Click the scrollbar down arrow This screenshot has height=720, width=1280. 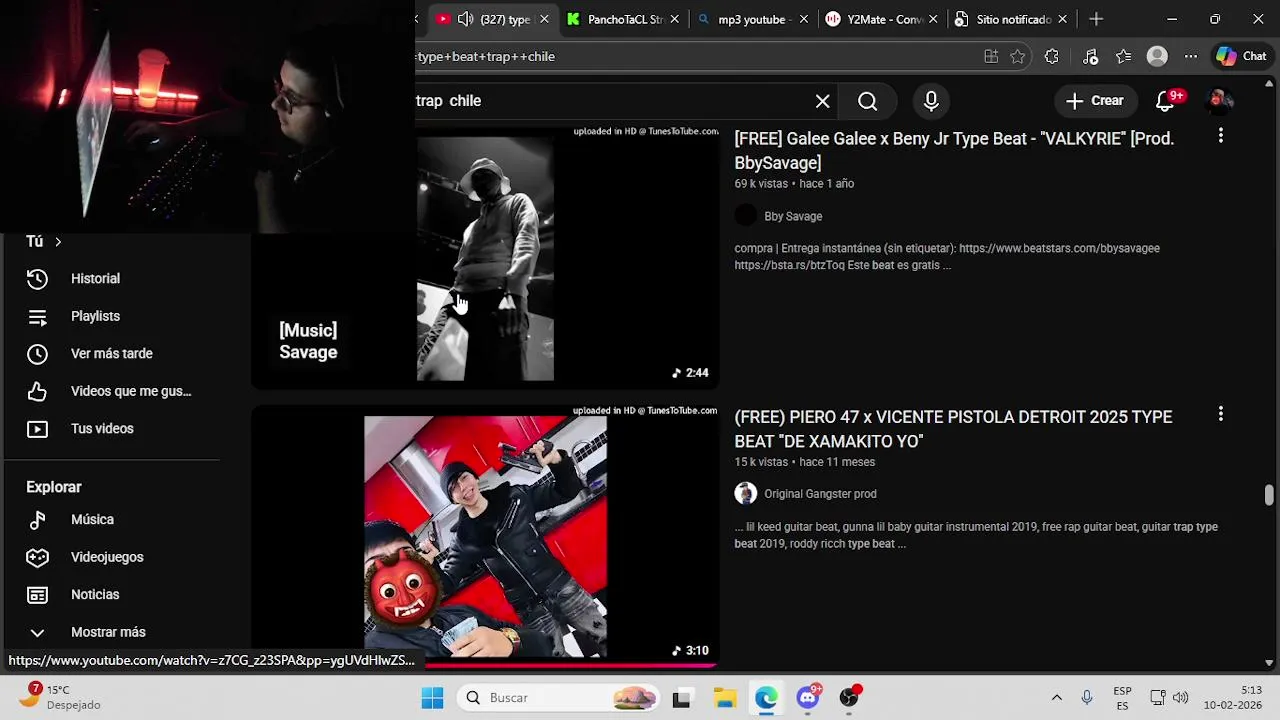coord(1269,662)
